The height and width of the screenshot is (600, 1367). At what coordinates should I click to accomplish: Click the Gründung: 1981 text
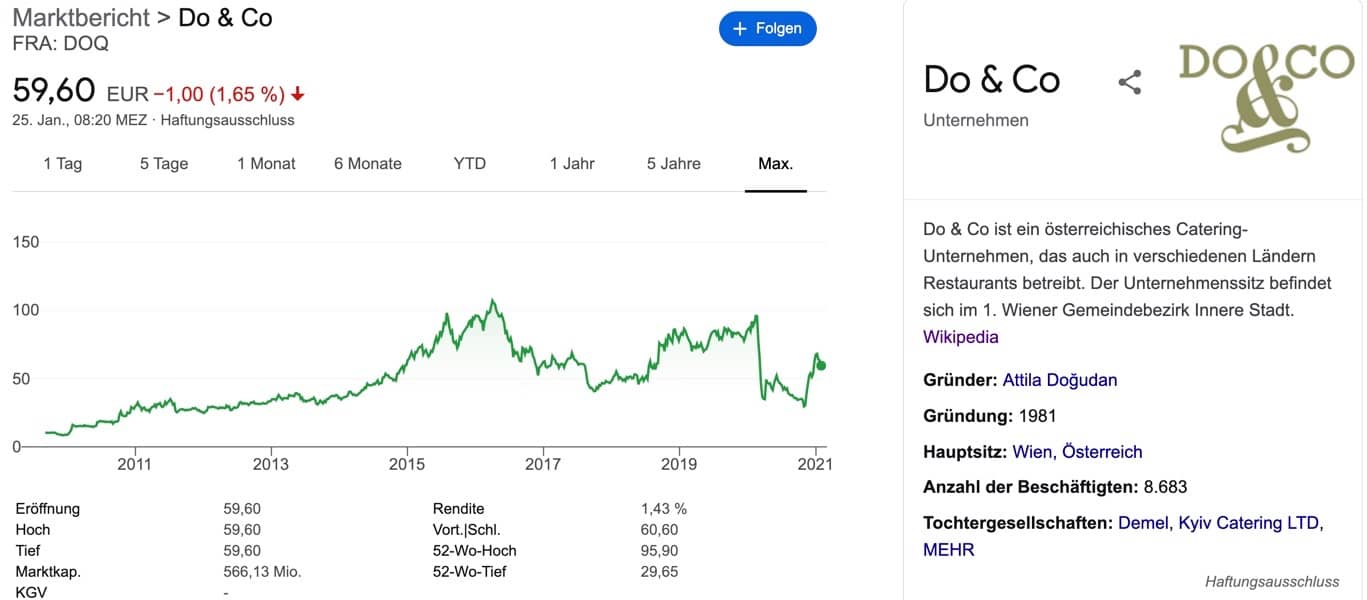tap(990, 416)
